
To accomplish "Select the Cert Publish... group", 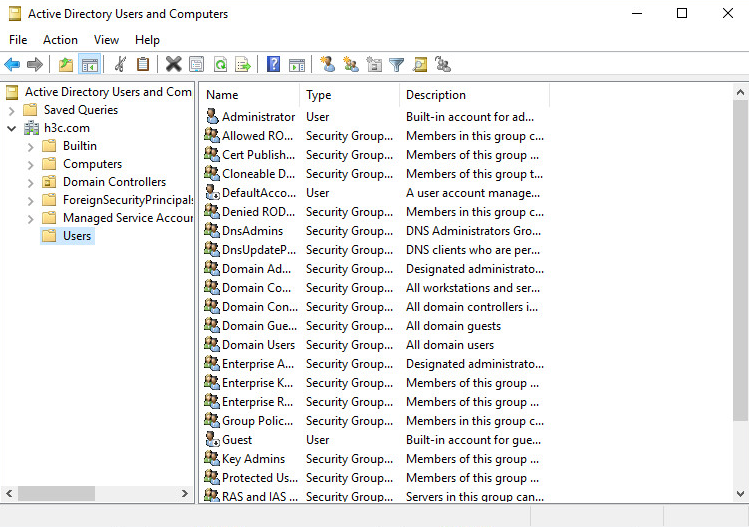I will (x=258, y=155).
